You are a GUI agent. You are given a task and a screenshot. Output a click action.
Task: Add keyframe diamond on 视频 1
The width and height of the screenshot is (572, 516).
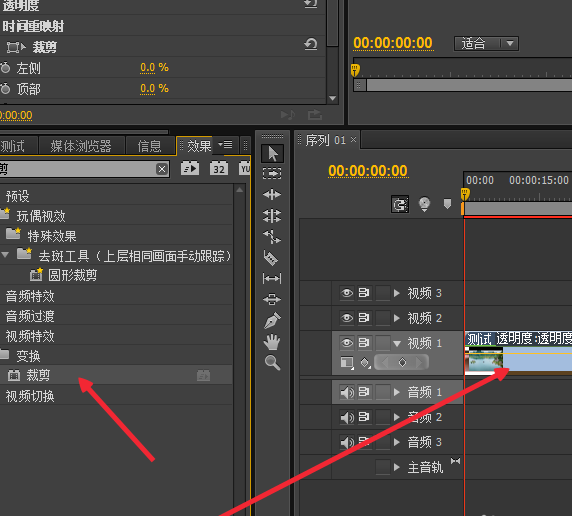(x=402, y=362)
